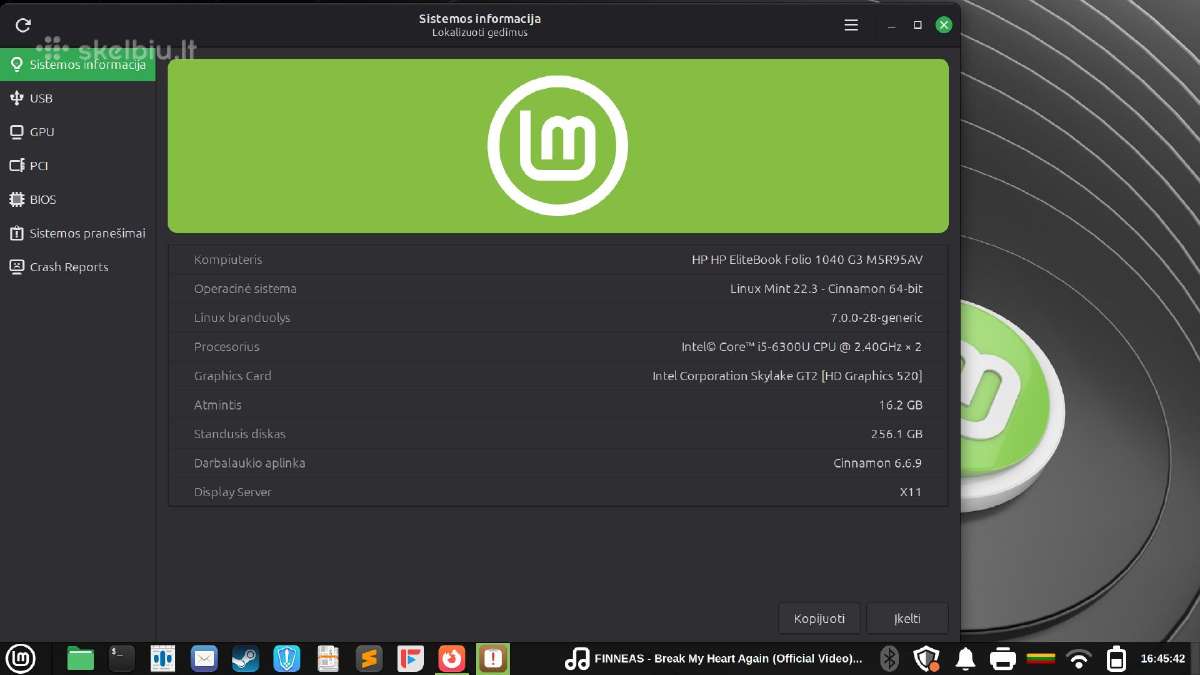Select the Darbalaukio aplinka row label

click(x=250, y=463)
